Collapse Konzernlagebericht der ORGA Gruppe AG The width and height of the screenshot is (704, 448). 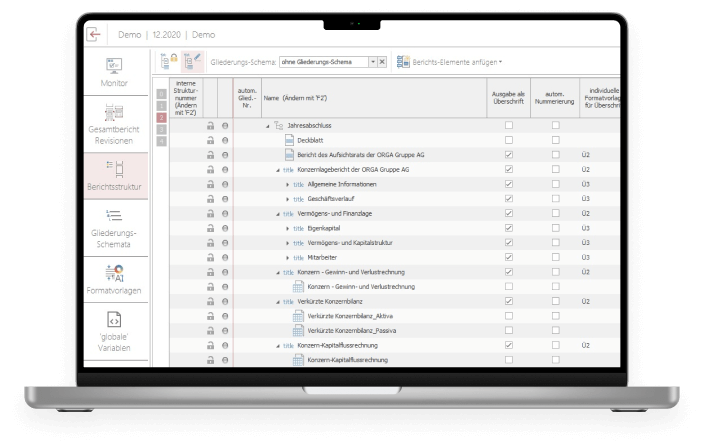[x=277, y=170]
